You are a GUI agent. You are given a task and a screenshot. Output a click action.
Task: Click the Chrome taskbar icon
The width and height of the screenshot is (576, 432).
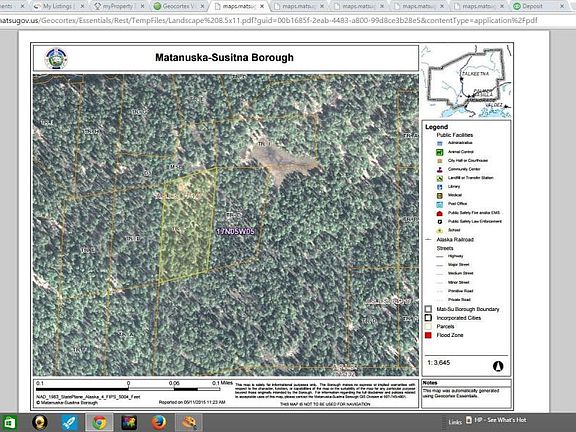[x=99, y=422]
